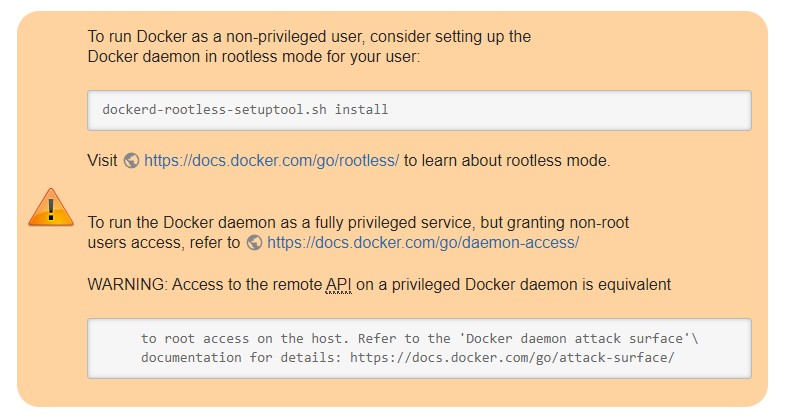Follow the docs.docker.com/go/daemon-access/ link
The height and width of the screenshot is (417, 797).
pyautogui.click(x=423, y=242)
